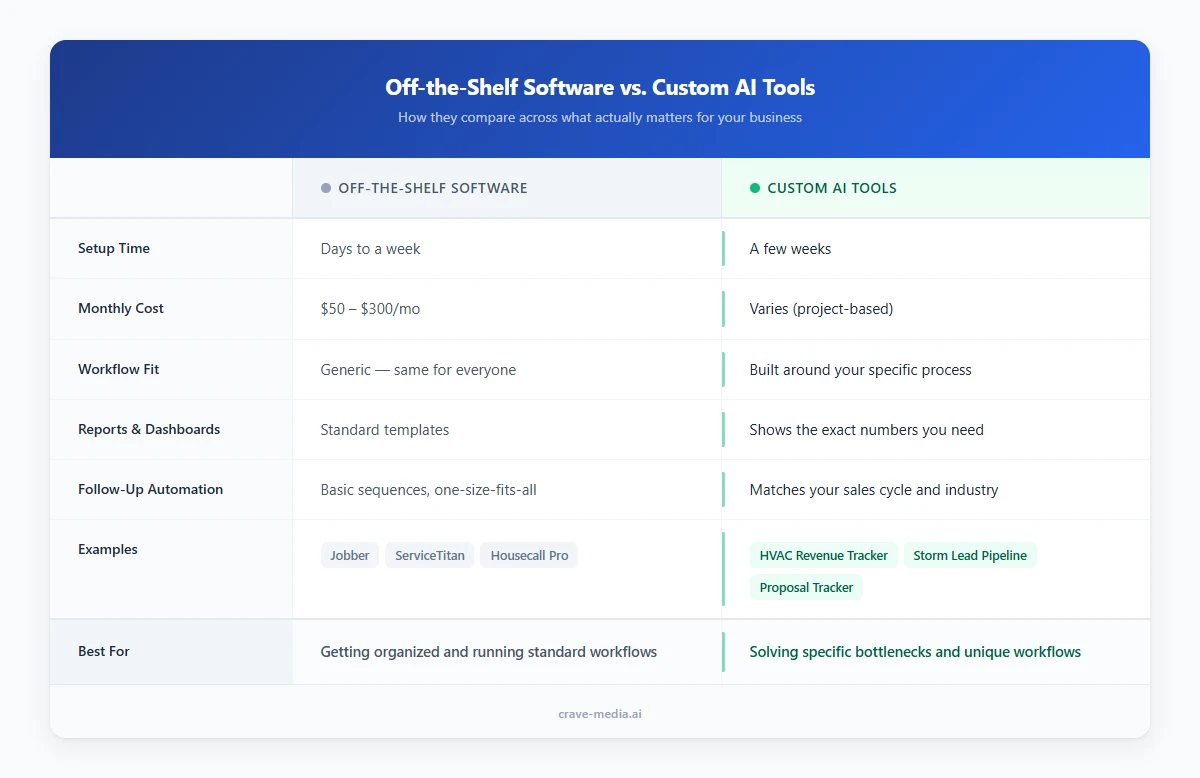Select the Proposal Tracker tag
Viewport: 1200px width, 778px height.
pyautogui.click(x=806, y=587)
